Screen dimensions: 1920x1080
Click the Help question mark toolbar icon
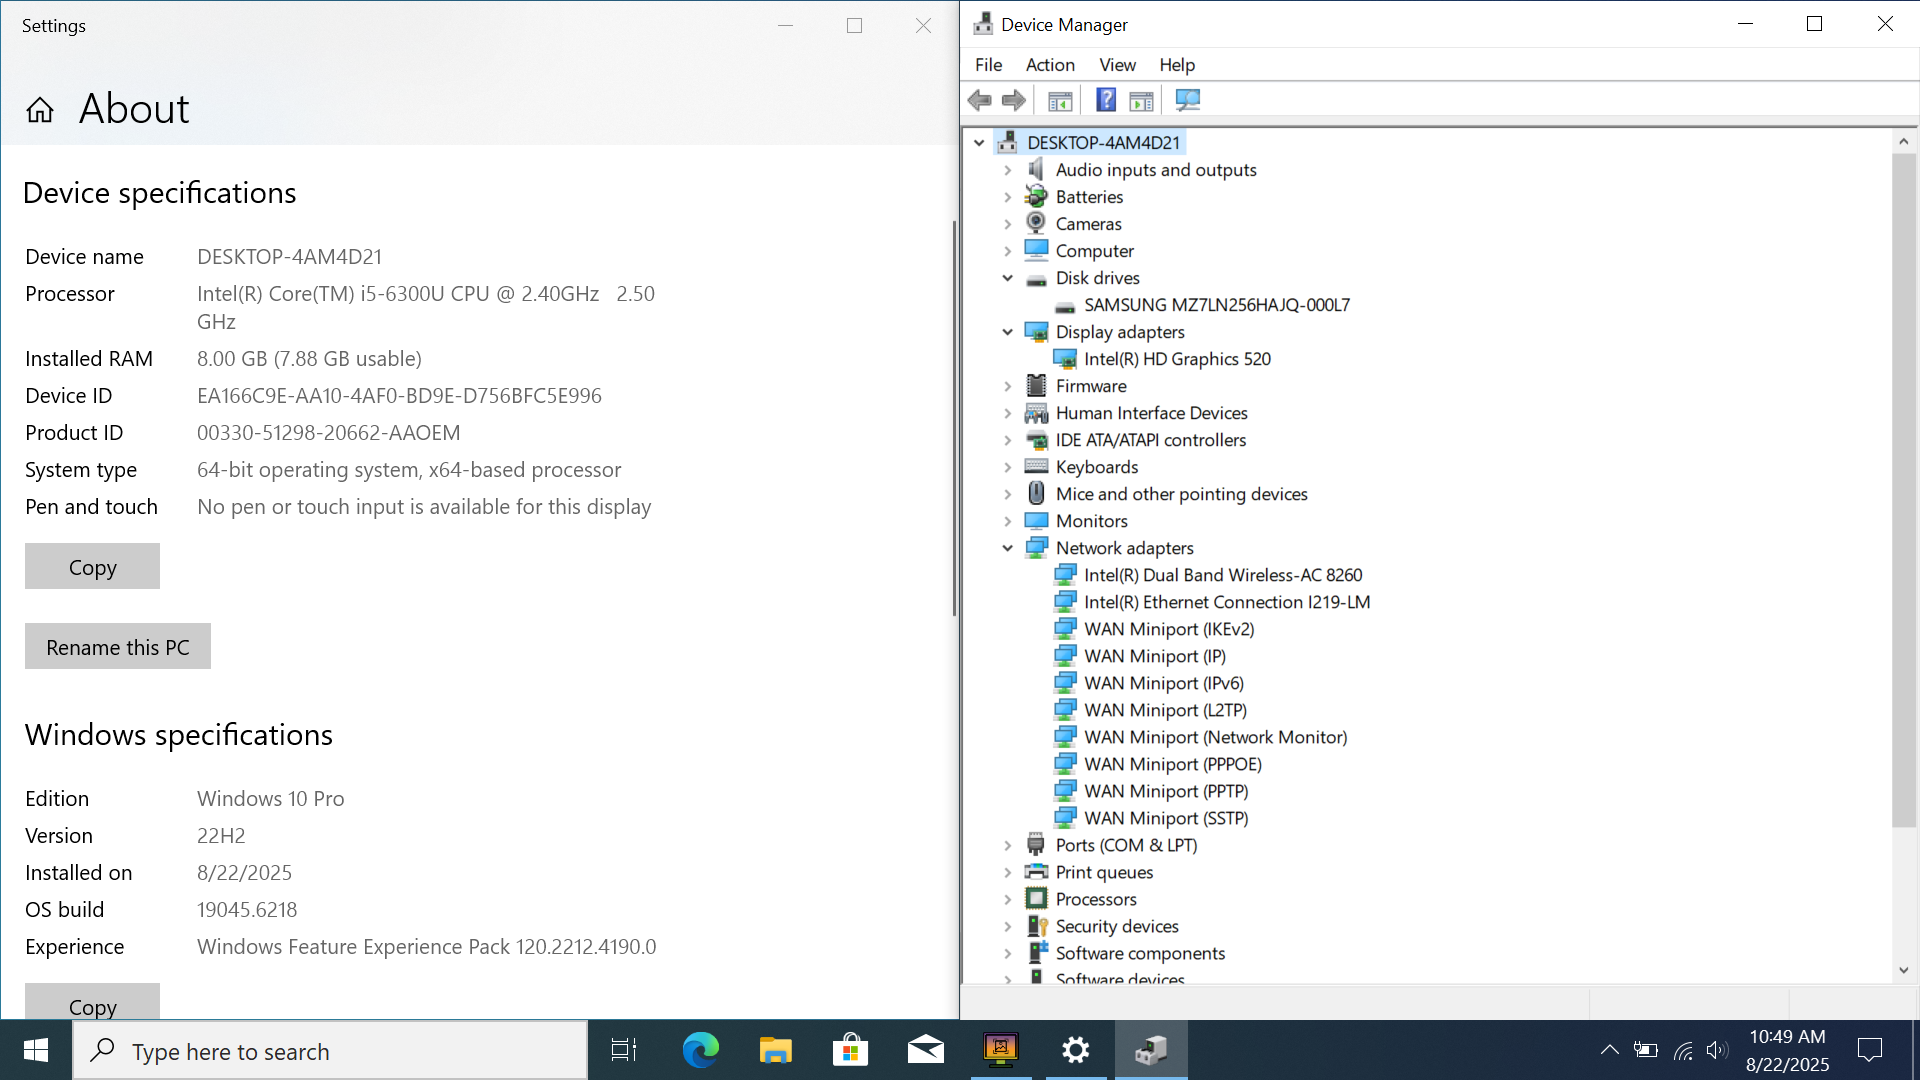pyautogui.click(x=1105, y=100)
